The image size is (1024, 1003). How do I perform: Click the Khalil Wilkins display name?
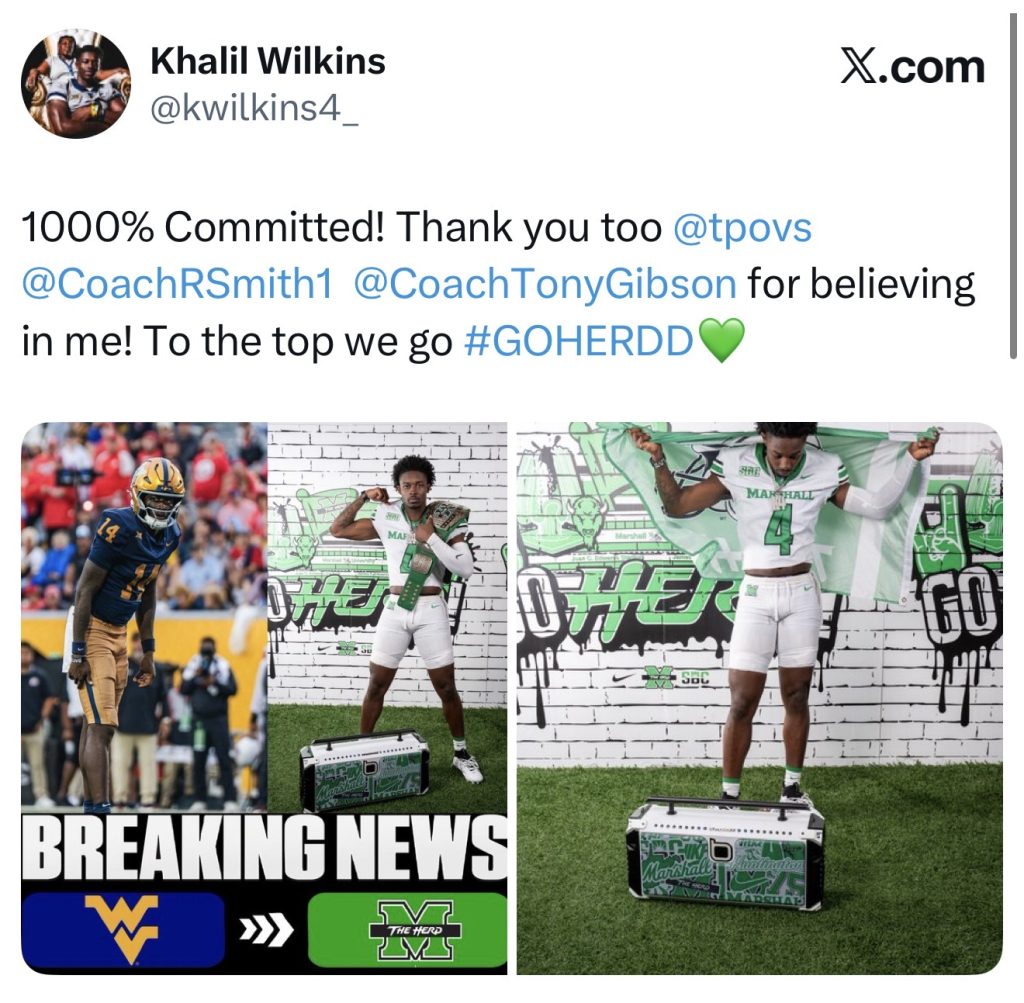[x=268, y=61]
